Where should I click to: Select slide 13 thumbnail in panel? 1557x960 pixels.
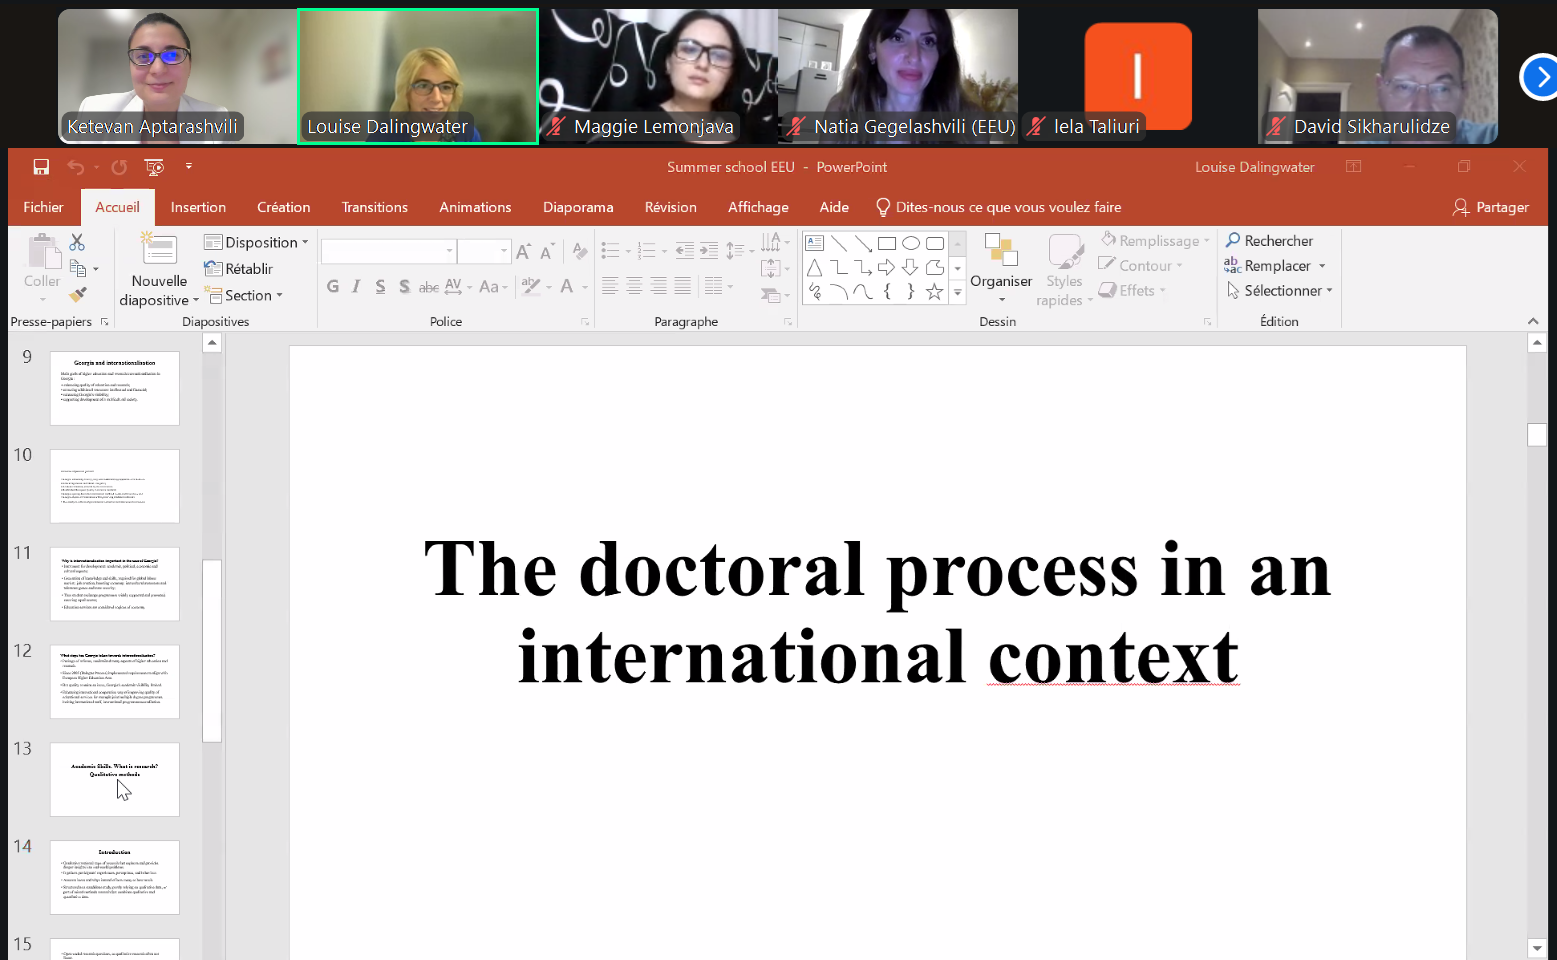(x=115, y=779)
